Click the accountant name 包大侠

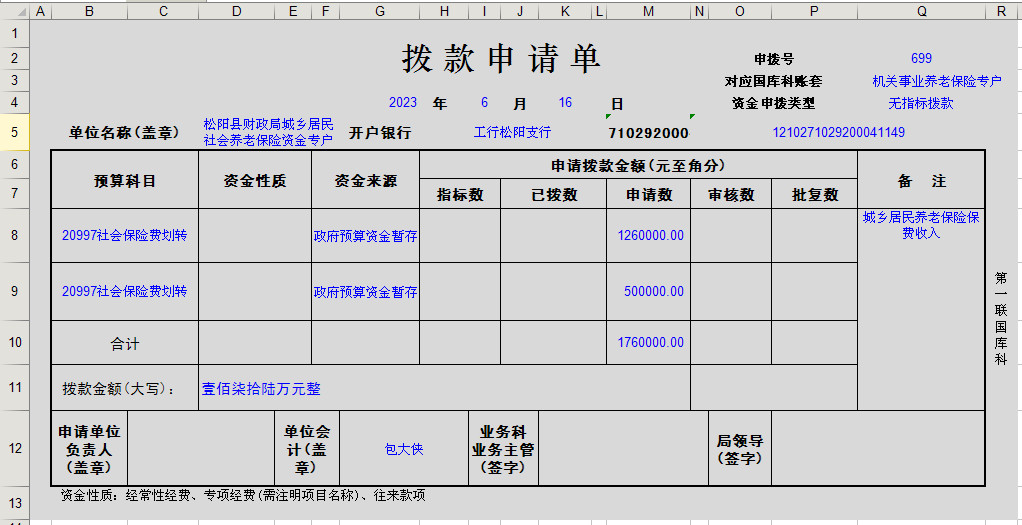pyautogui.click(x=404, y=449)
